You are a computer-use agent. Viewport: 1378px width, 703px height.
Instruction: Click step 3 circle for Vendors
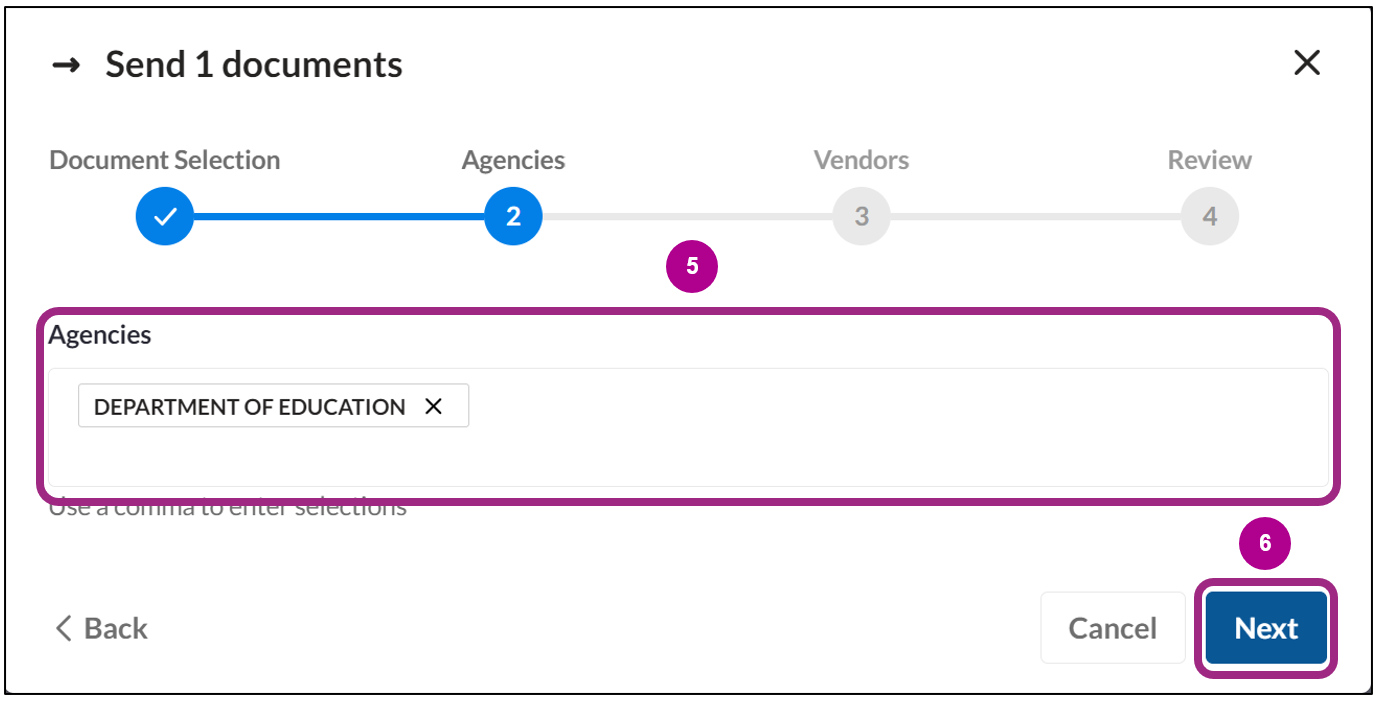(x=861, y=215)
